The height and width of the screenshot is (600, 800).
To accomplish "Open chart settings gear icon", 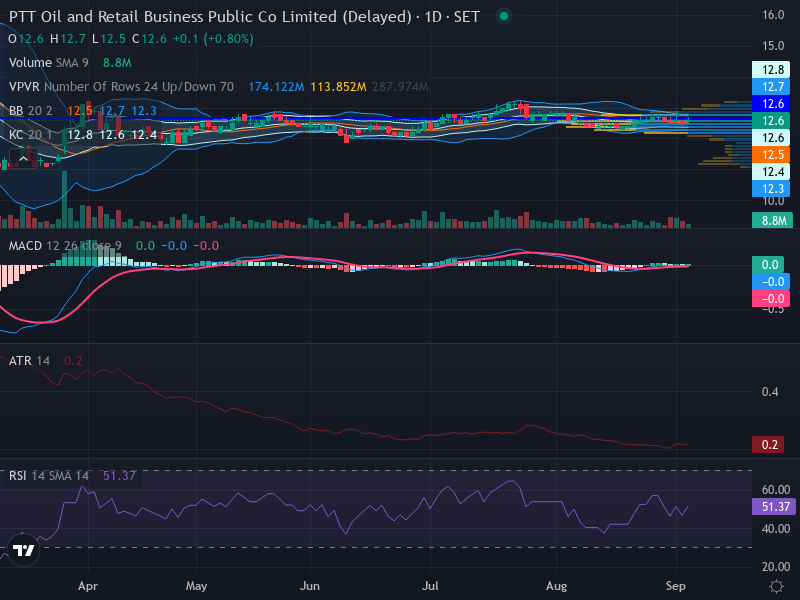I will point(776,586).
